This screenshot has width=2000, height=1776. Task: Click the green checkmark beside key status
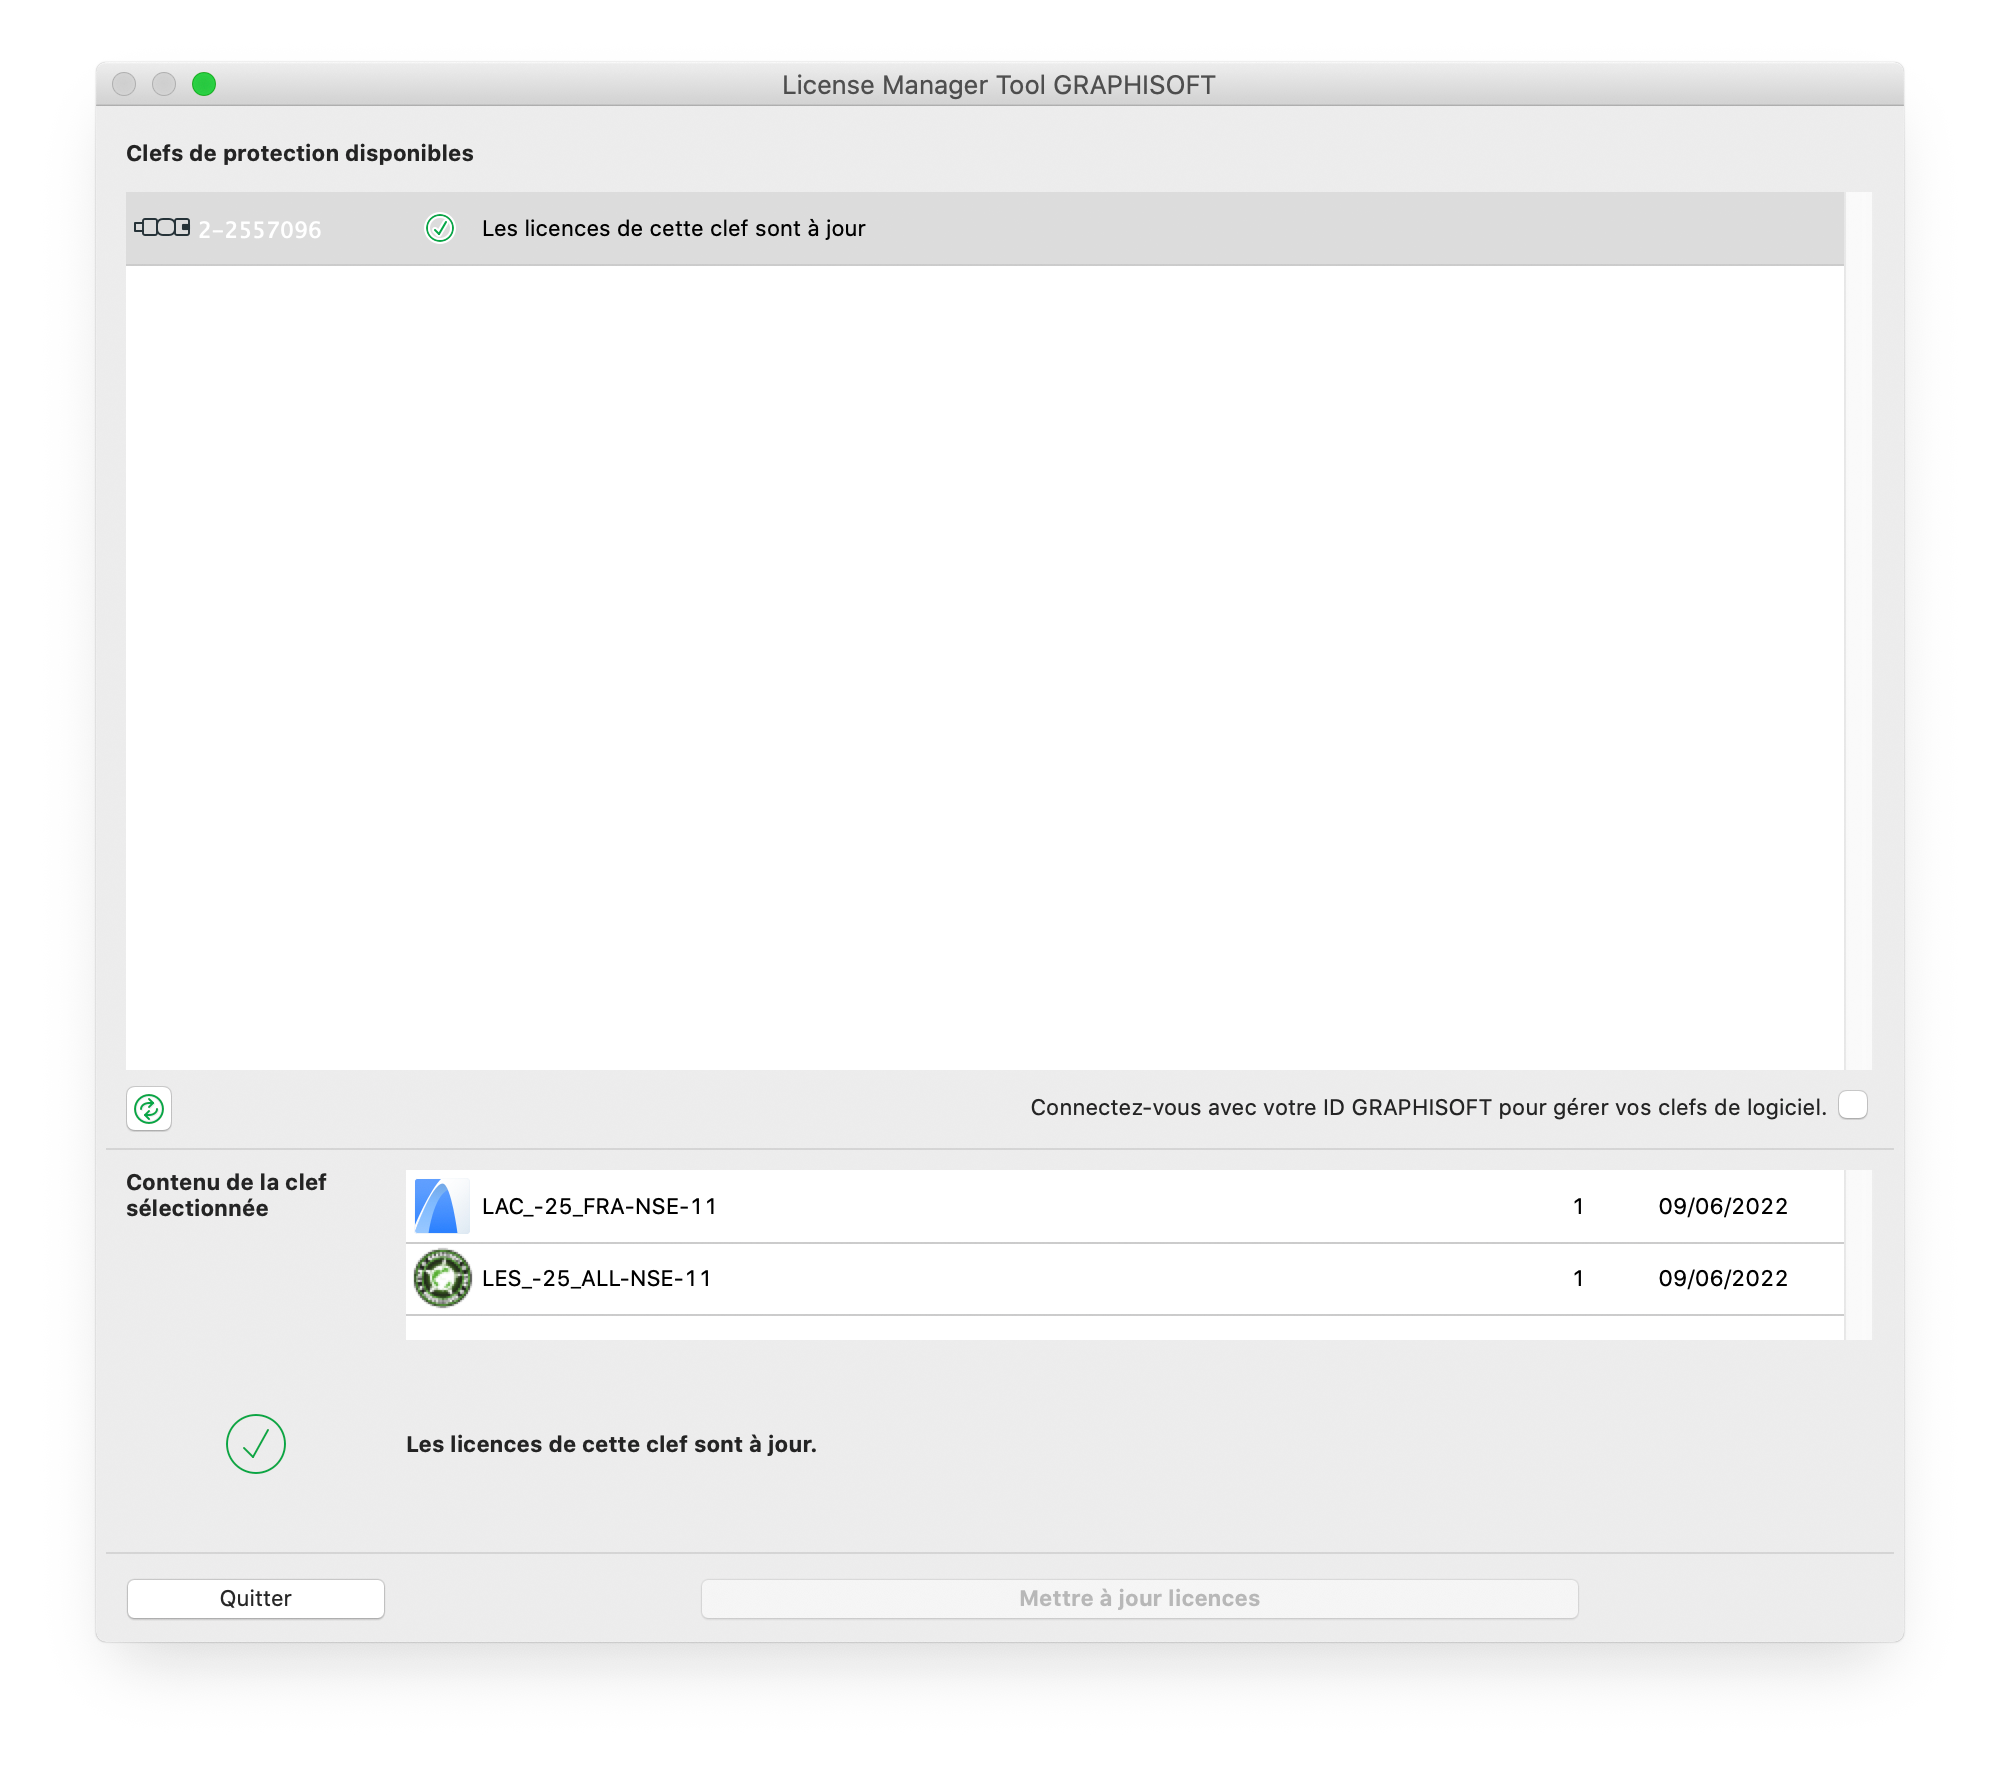click(x=440, y=228)
